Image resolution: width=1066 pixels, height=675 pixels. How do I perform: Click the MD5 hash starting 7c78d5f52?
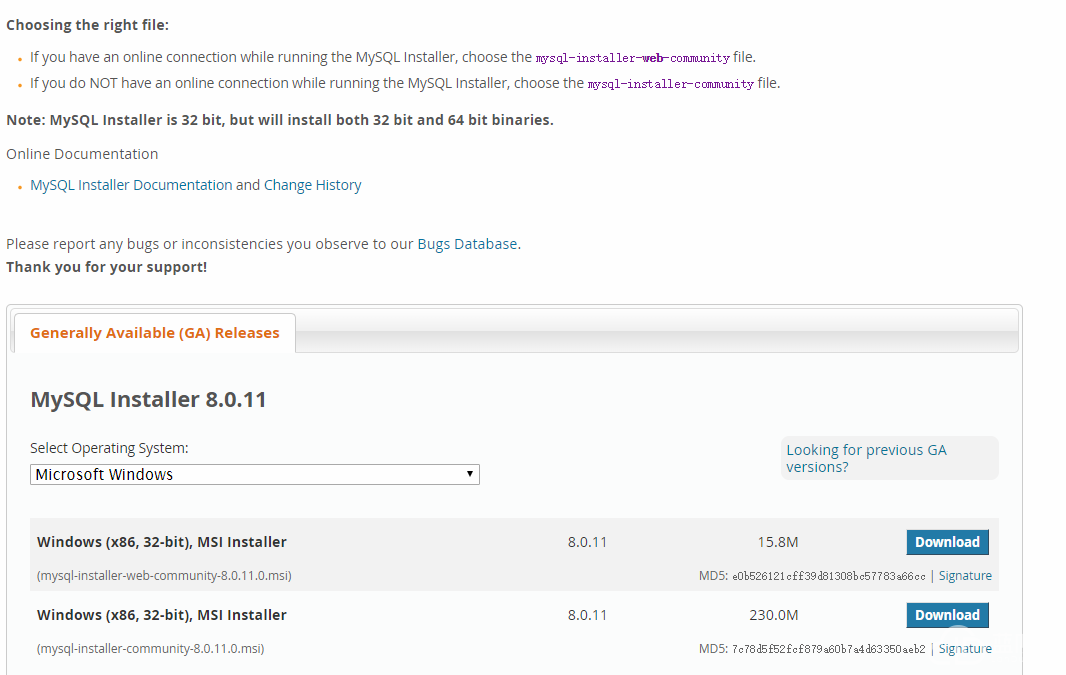click(x=829, y=649)
